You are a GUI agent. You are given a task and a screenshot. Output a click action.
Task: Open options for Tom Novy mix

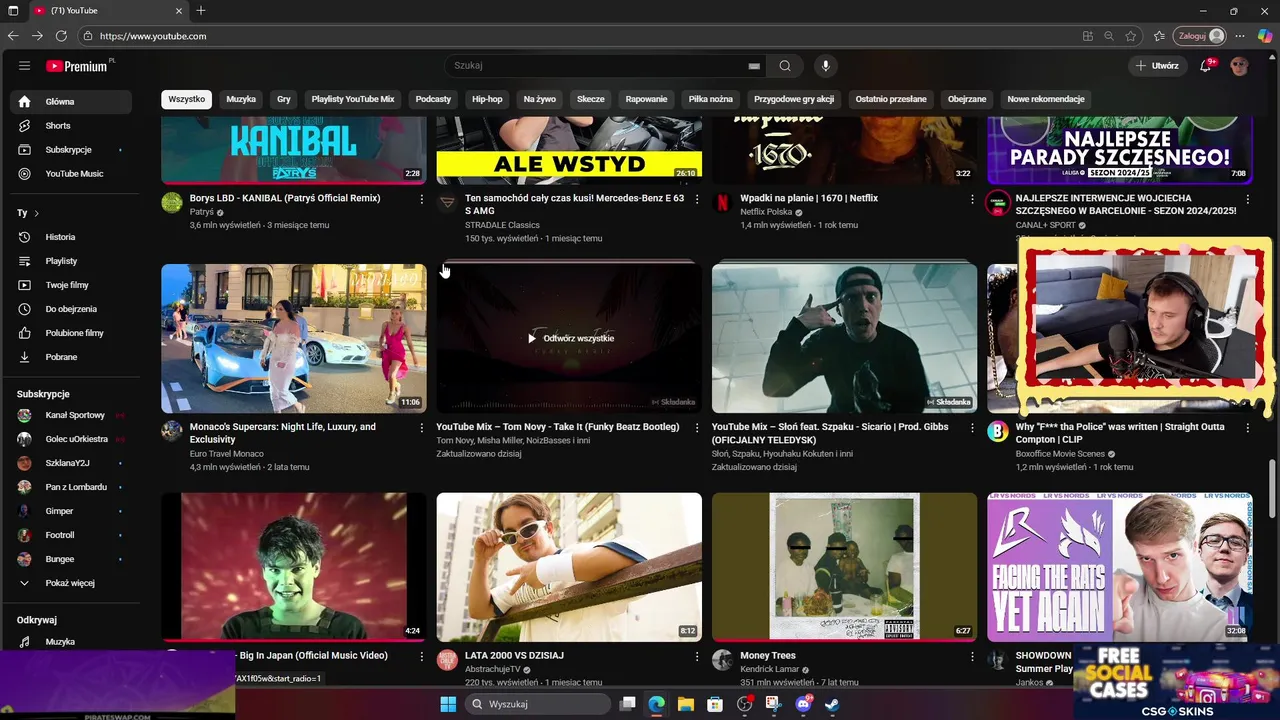click(x=697, y=428)
